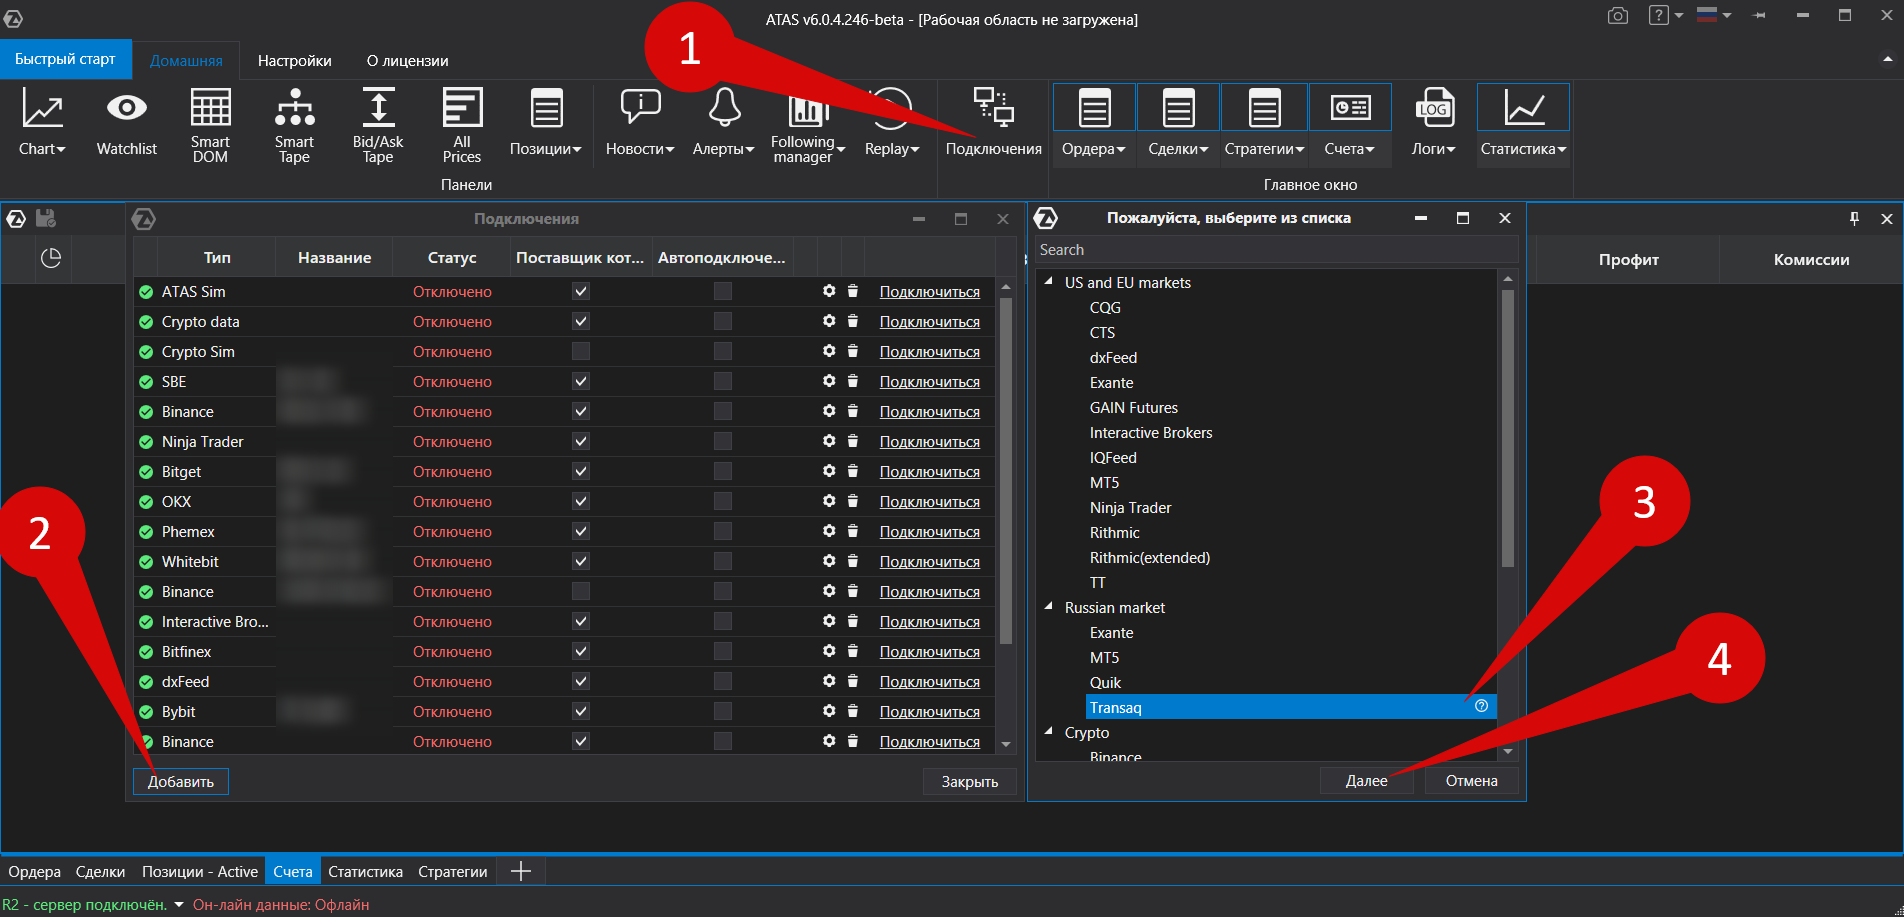Open settings gear for the Bitget connection

point(829,471)
